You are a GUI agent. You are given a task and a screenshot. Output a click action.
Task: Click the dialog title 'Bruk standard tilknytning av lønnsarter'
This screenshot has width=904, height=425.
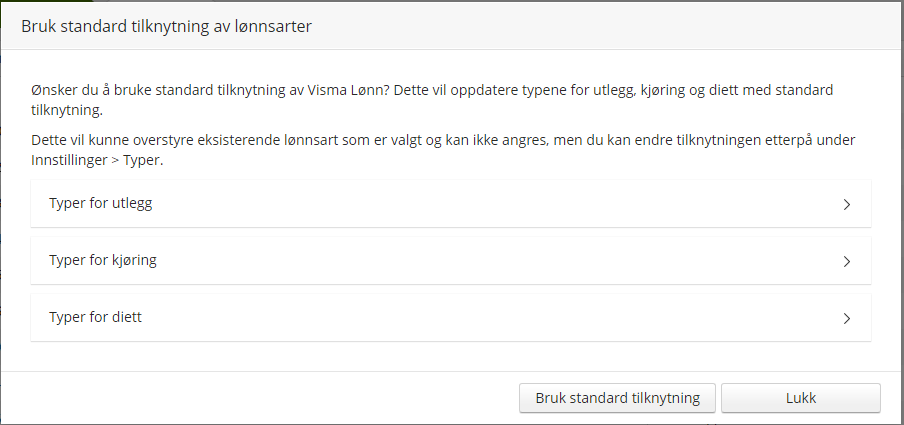click(167, 27)
